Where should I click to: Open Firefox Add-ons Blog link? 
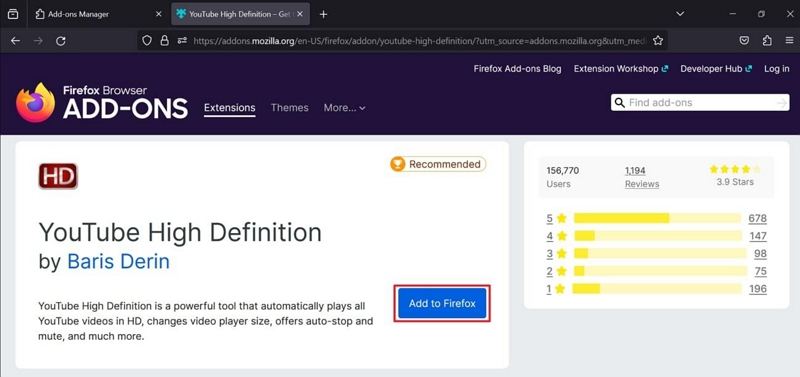(x=517, y=69)
